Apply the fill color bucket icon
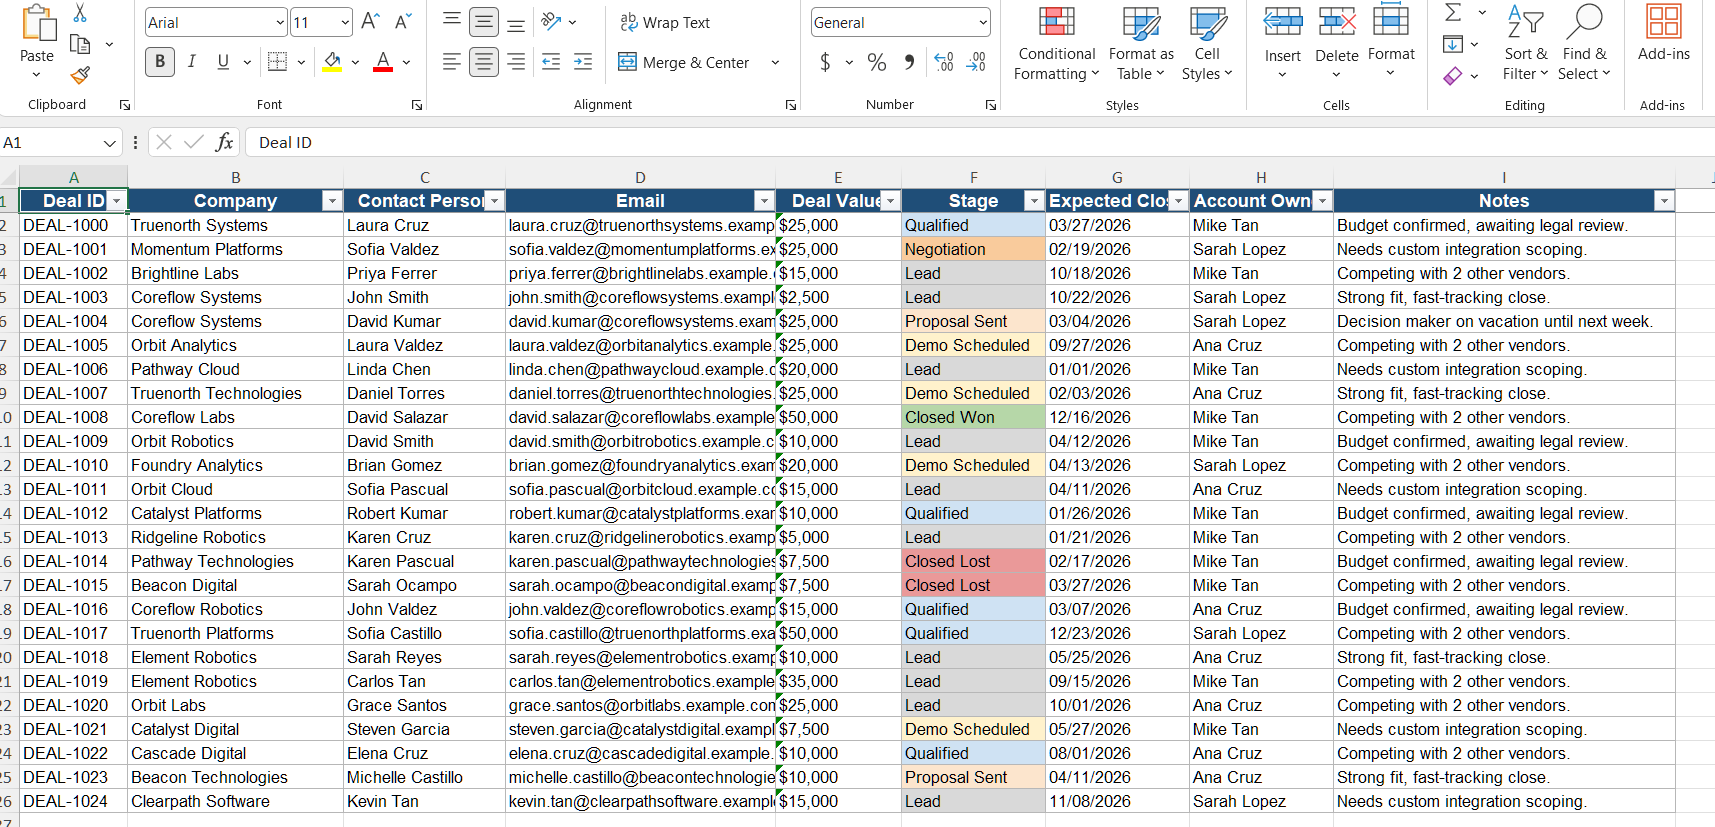This screenshot has width=1715, height=827. [x=332, y=62]
